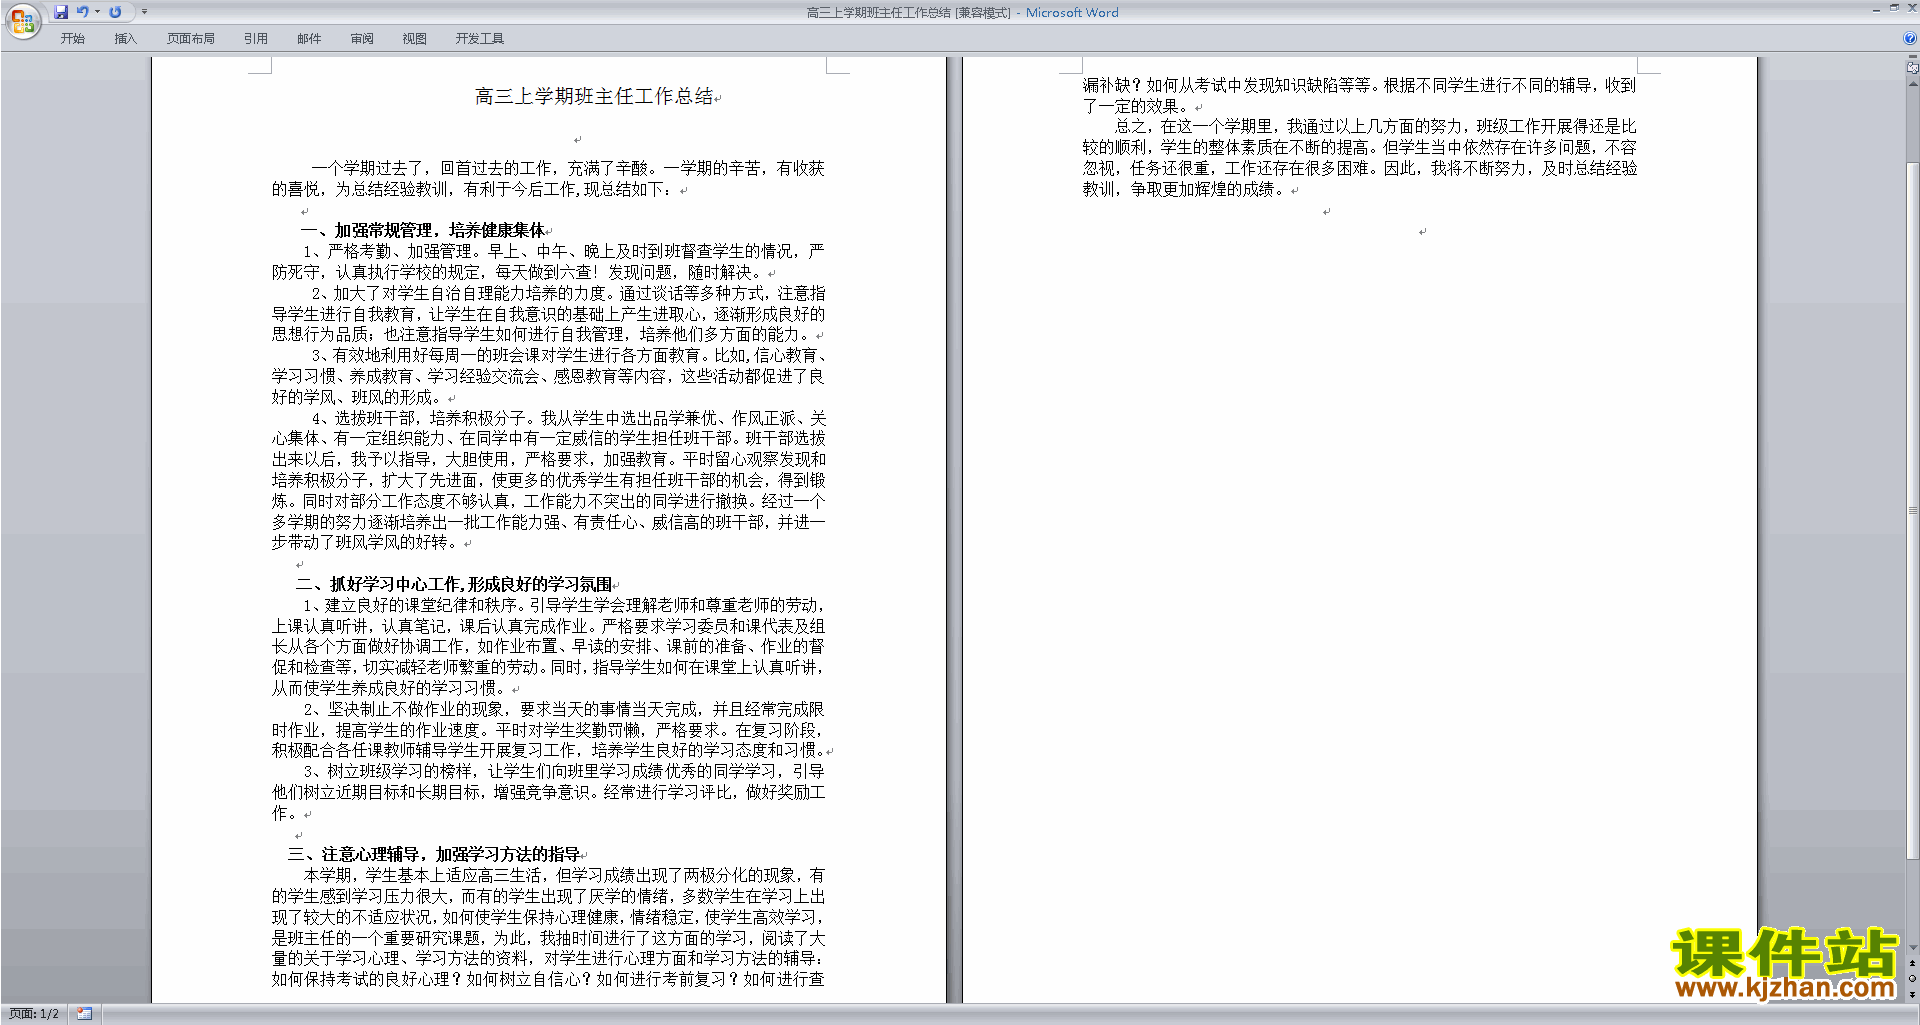This screenshot has width=1920, height=1025.
Task: Open the undo history dropdown arrow
Action: click(97, 12)
